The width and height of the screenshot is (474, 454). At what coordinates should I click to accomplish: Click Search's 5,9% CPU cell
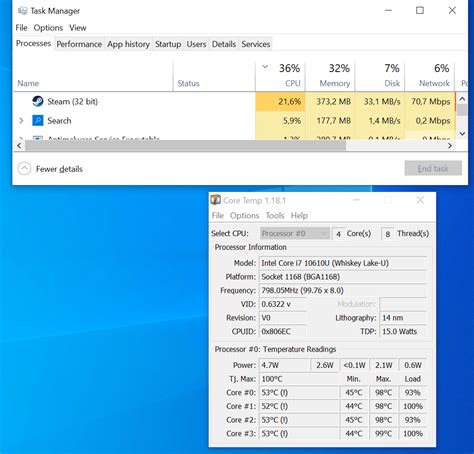(280, 120)
